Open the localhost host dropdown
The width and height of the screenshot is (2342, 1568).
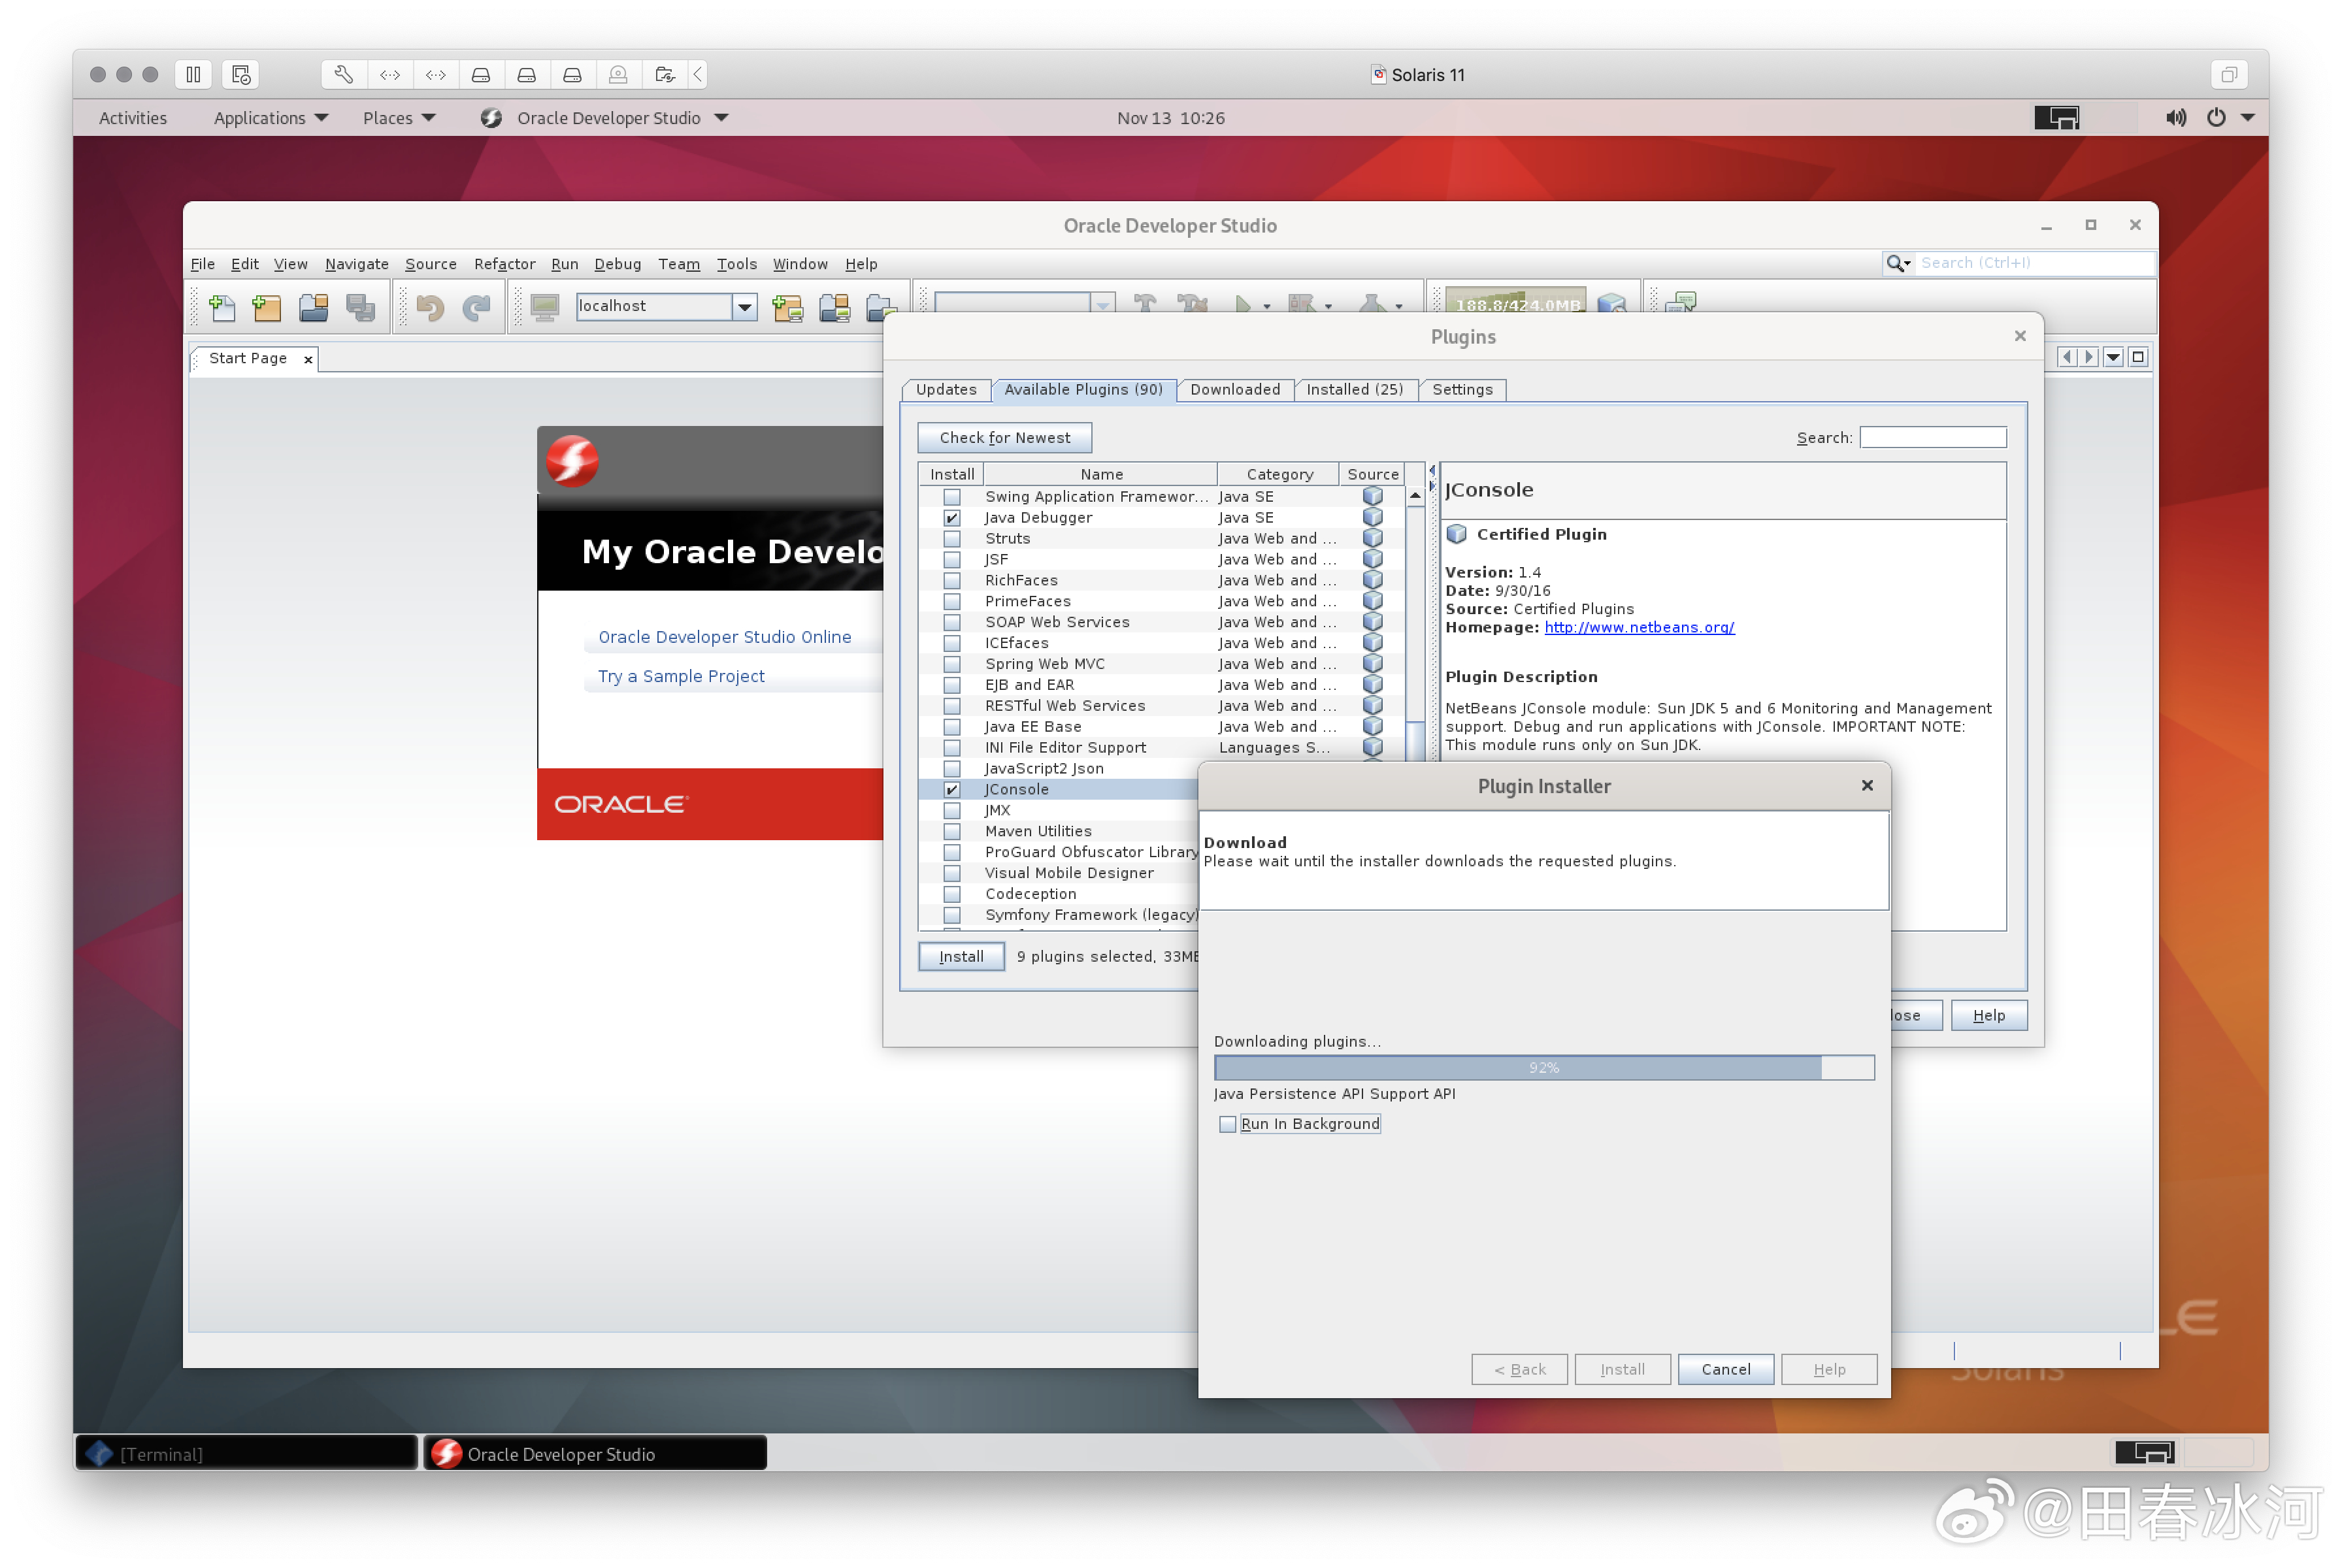click(x=744, y=307)
